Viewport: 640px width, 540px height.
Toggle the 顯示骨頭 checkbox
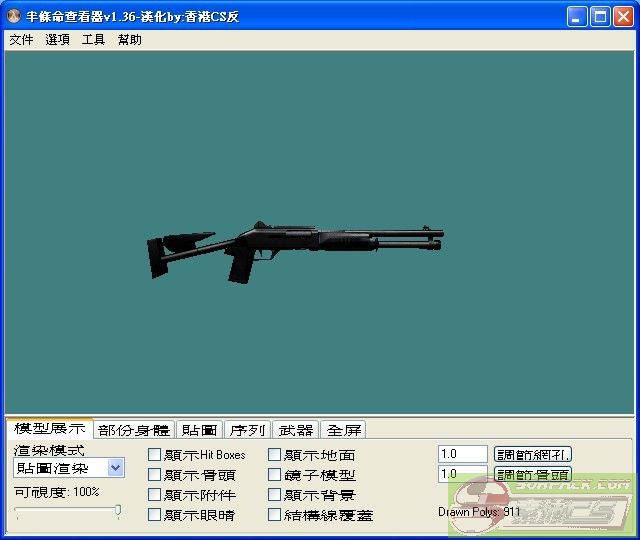tap(154, 475)
